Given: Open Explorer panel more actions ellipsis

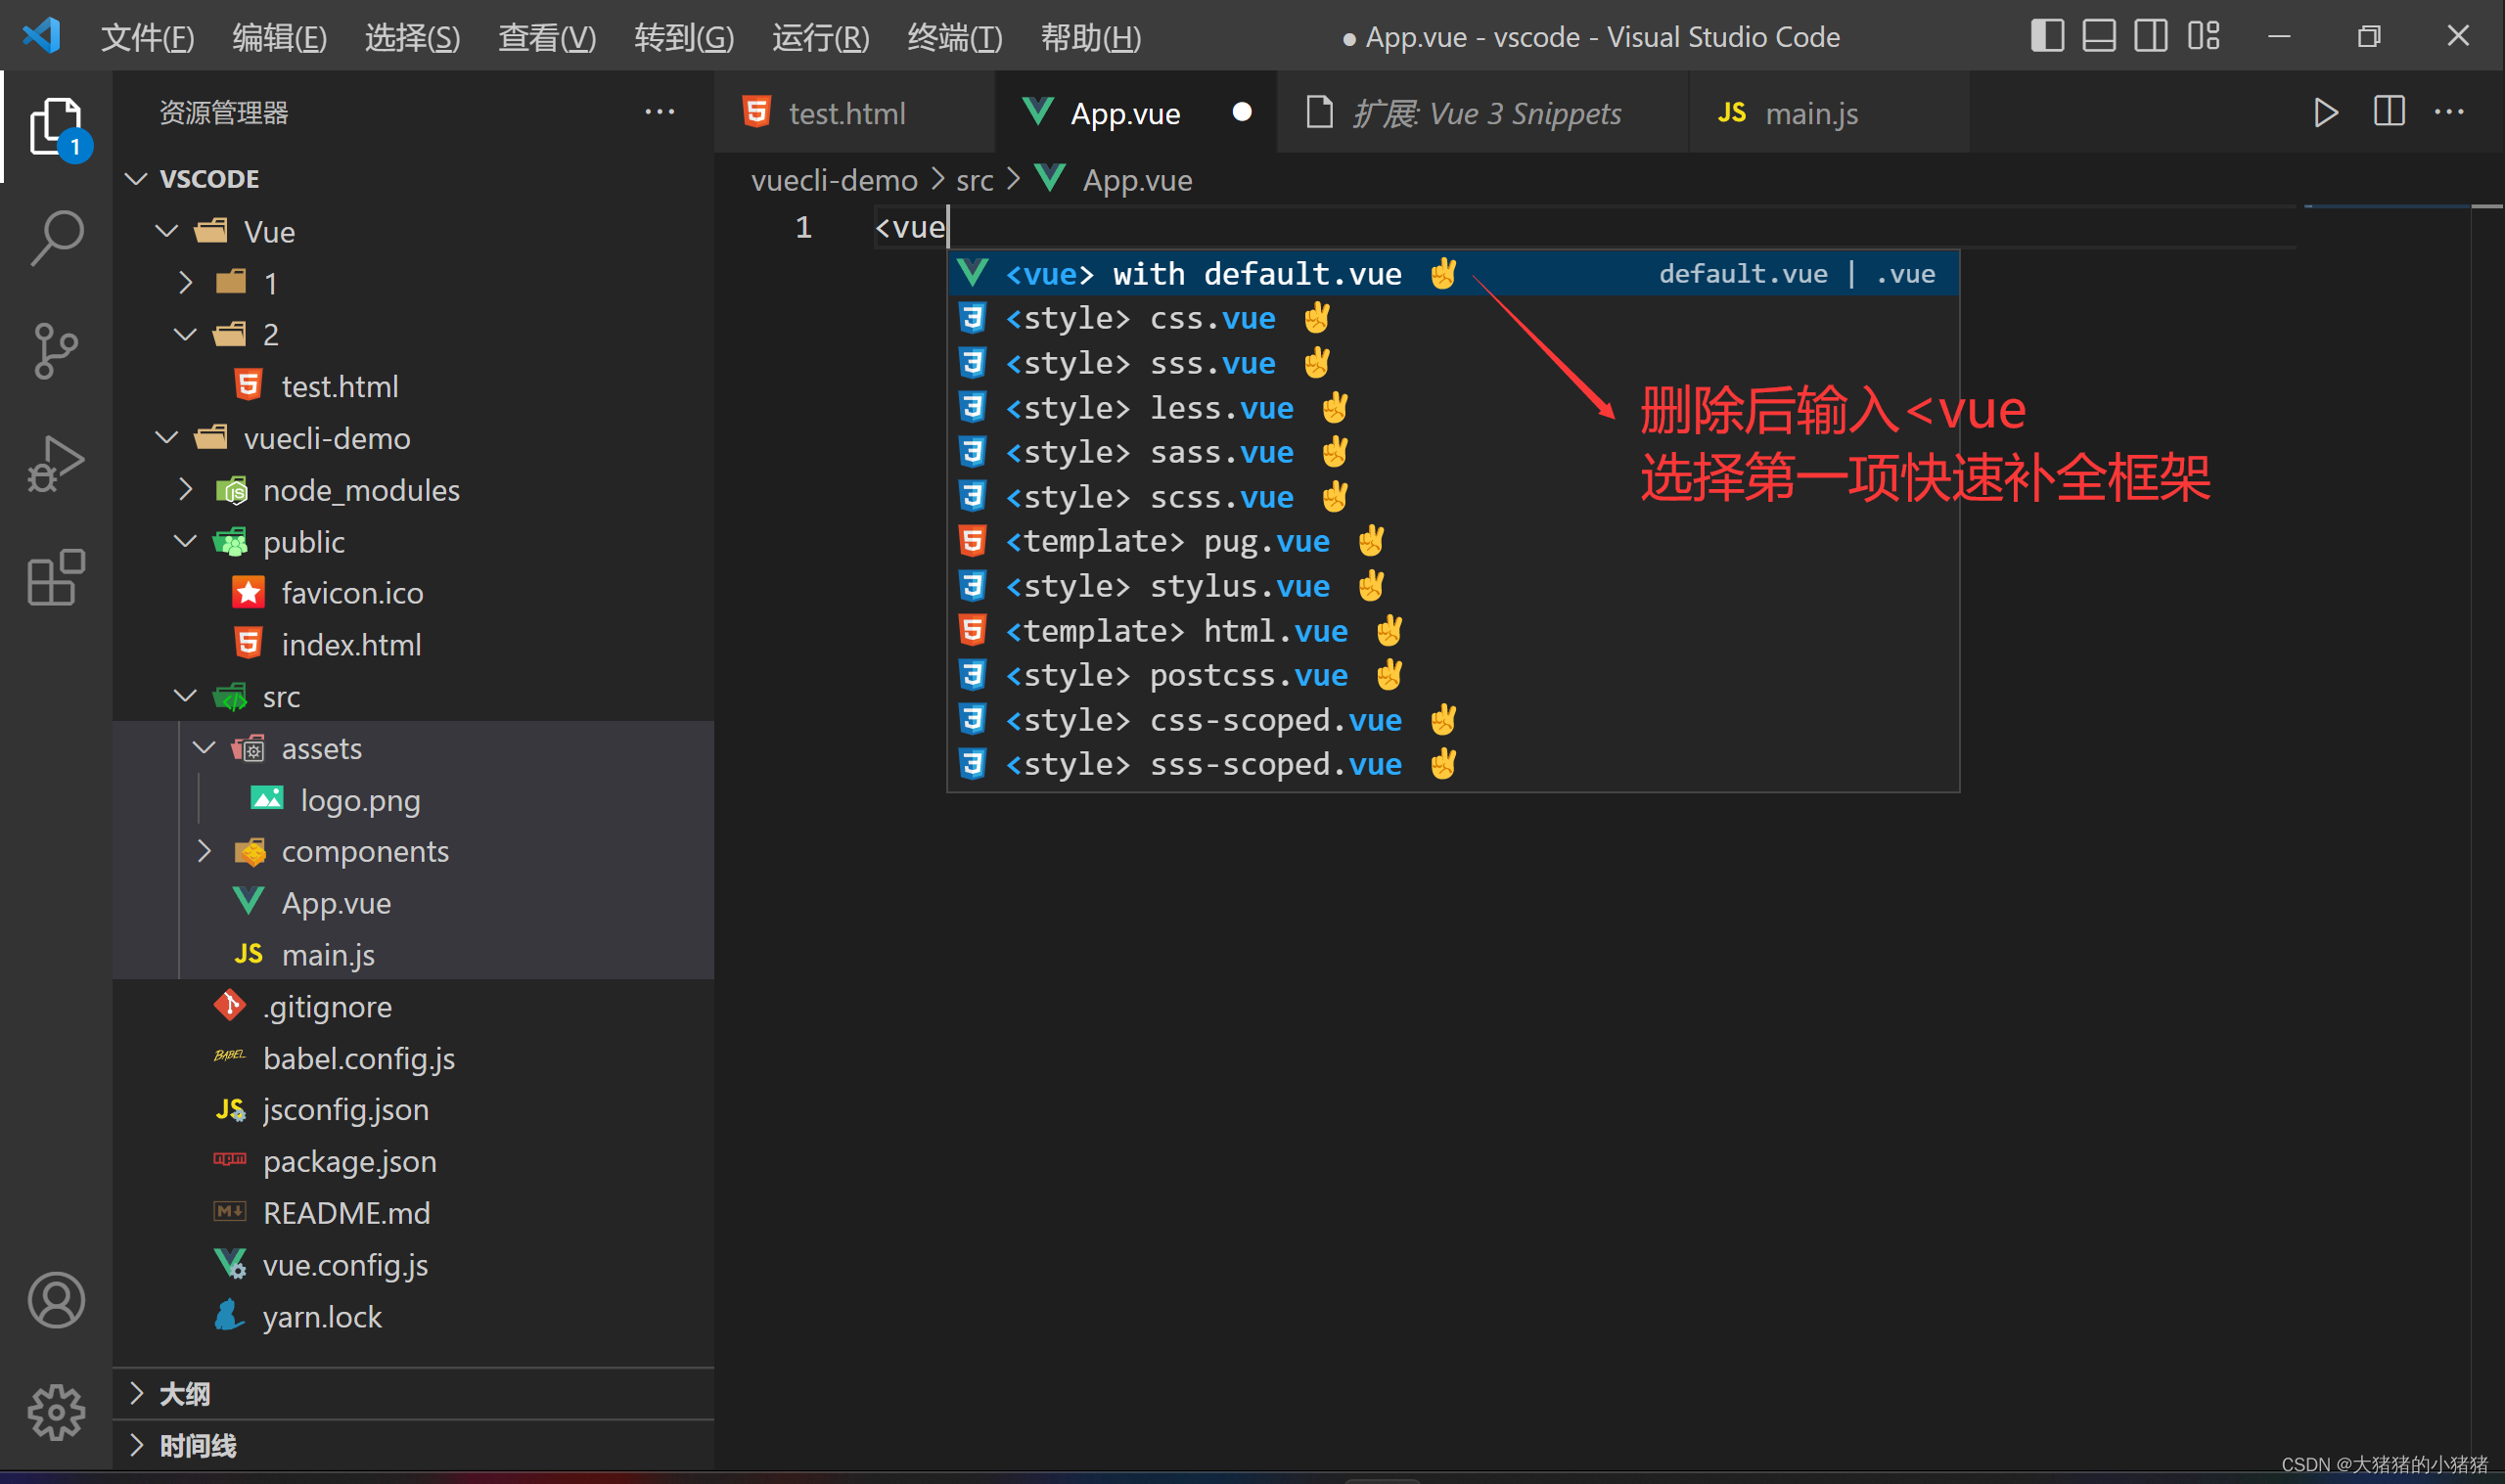Looking at the screenshot, I should [660, 112].
